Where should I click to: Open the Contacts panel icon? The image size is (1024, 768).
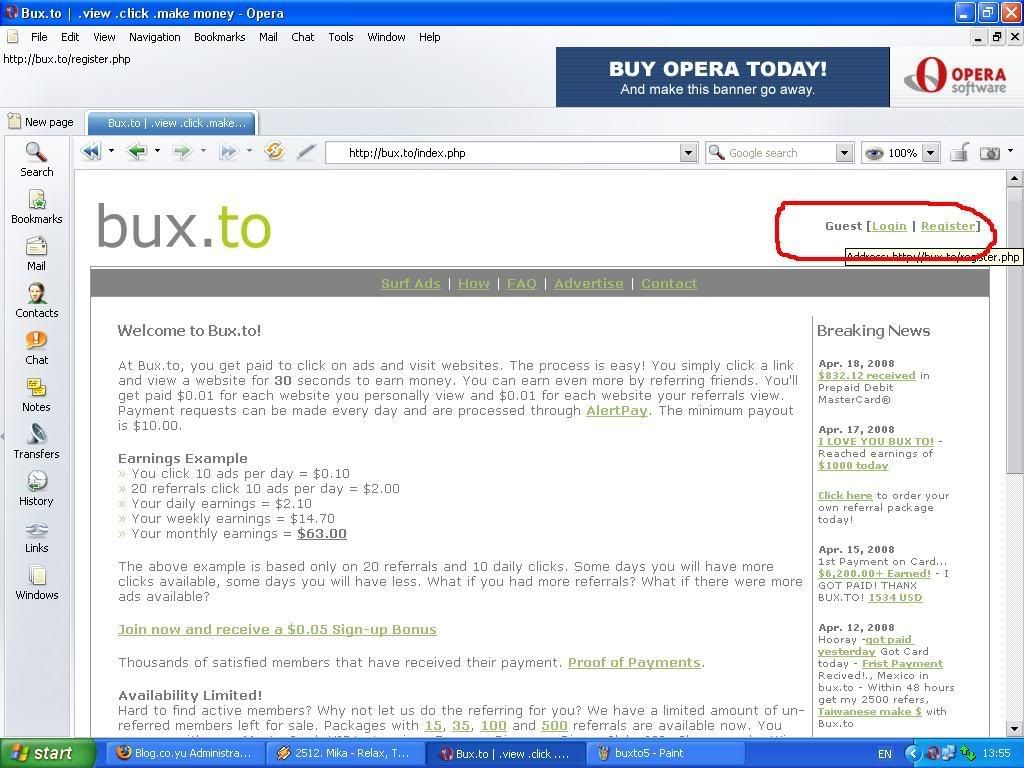point(36,301)
